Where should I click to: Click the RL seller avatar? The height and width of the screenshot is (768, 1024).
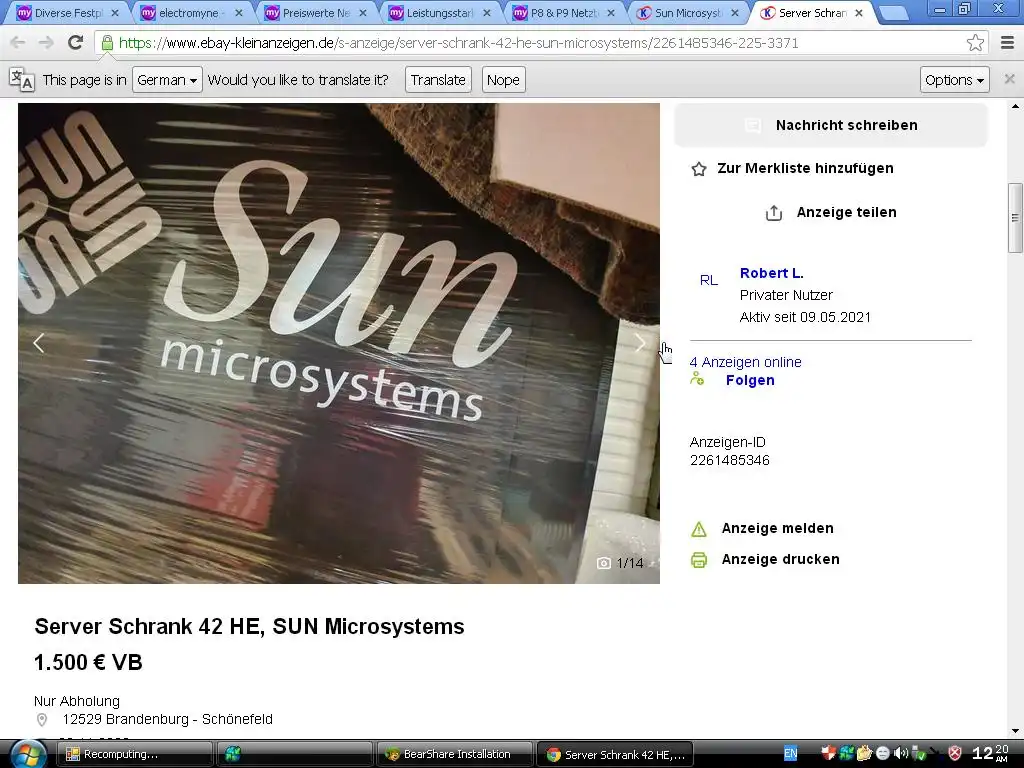[x=709, y=281]
